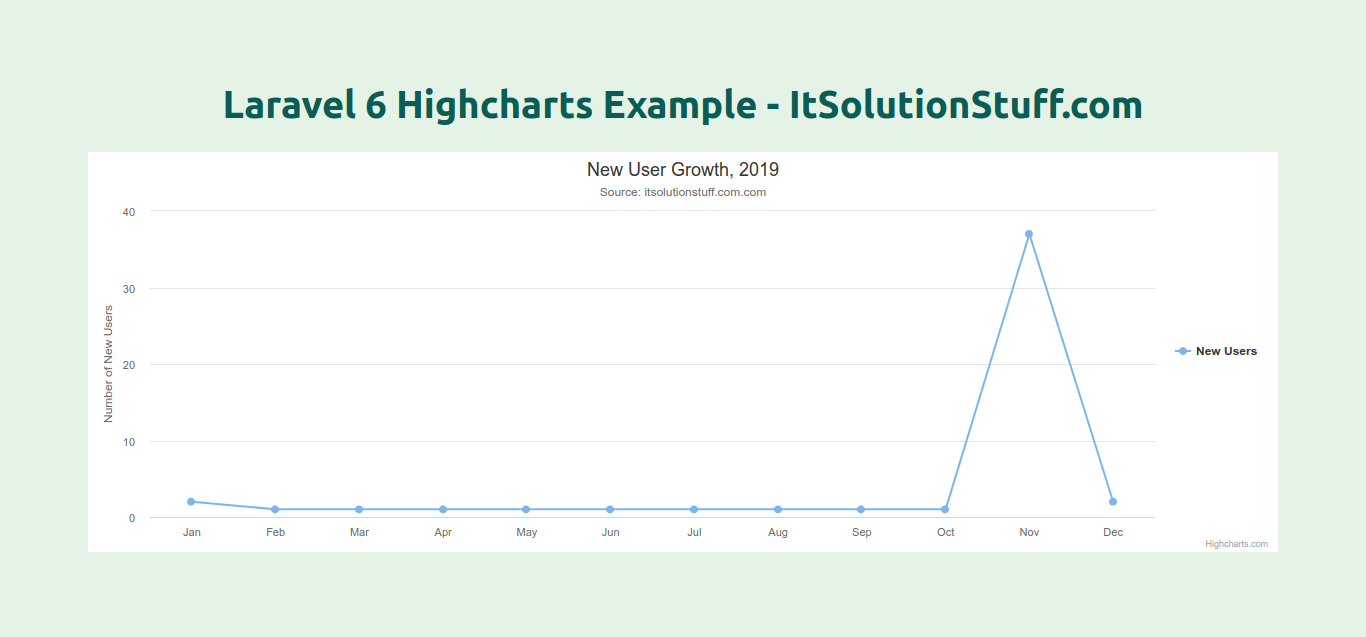Click the Source: itsolutionstuff.com.com subtitle
This screenshot has width=1366, height=637.
tap(683, 192)
